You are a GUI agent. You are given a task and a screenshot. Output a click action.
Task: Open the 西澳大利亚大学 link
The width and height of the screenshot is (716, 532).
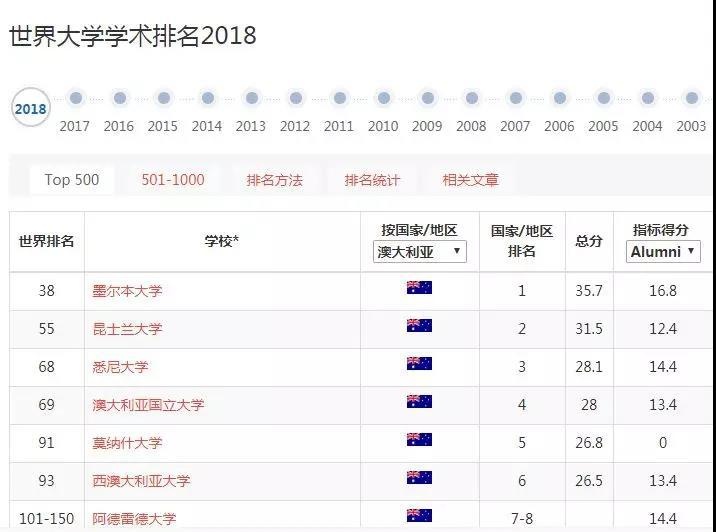(141, 480)
